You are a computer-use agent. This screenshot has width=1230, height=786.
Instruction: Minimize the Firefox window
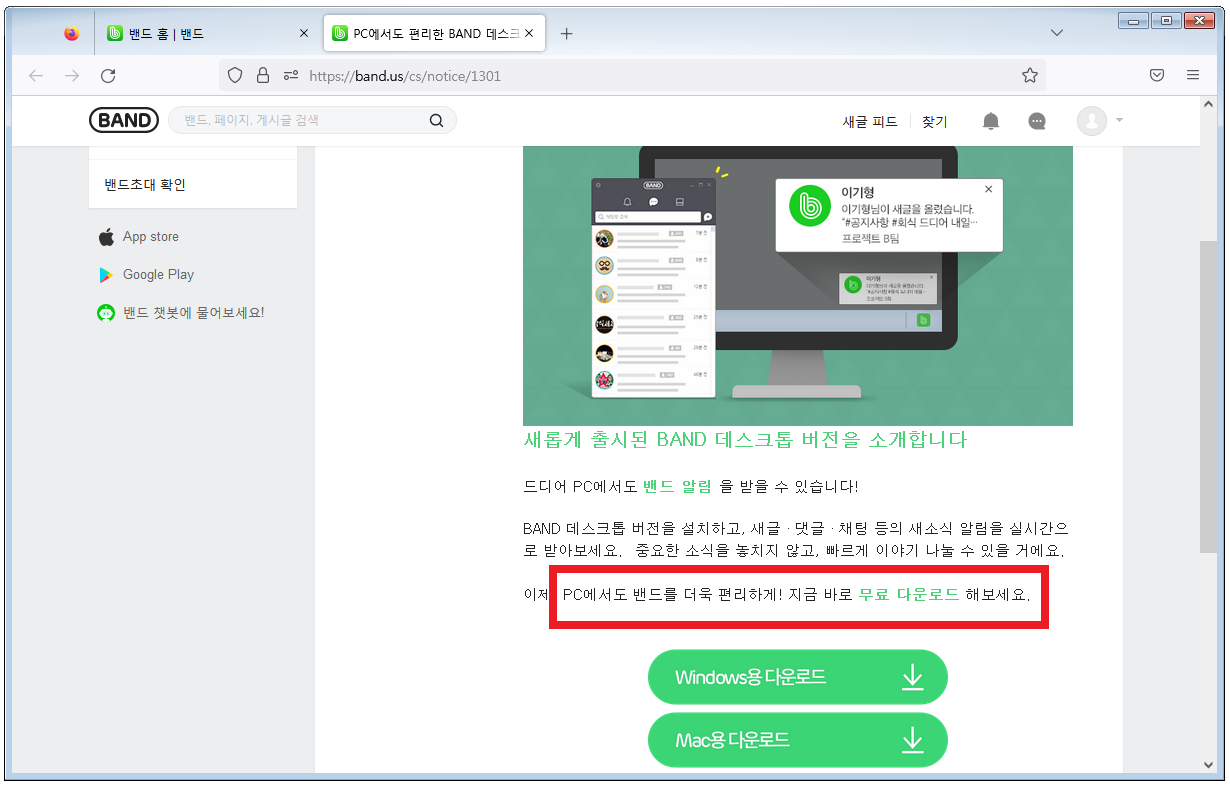pyautogui.click(x=1133, y=19)
